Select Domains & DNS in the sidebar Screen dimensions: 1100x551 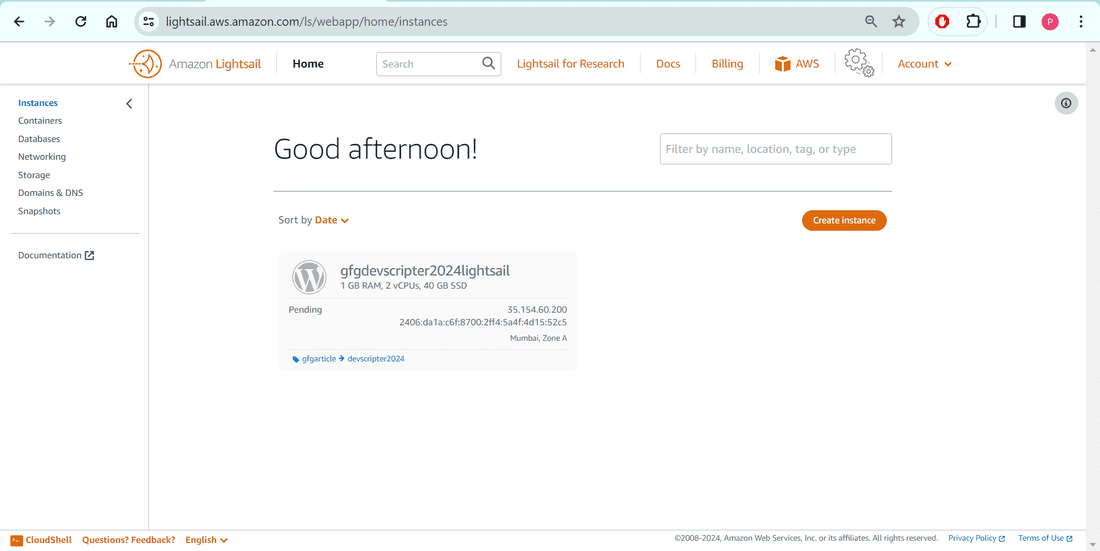51,192
